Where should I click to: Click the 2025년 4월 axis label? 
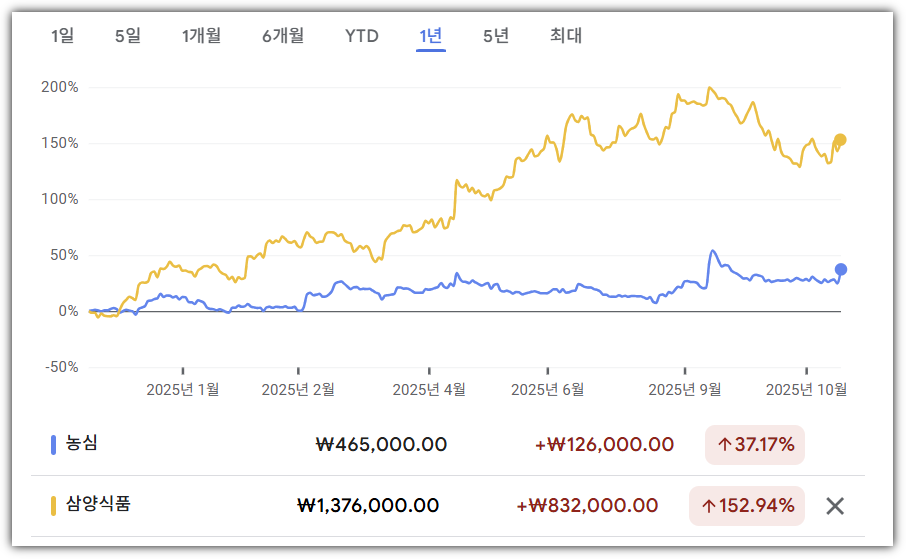tap(429, 390)
